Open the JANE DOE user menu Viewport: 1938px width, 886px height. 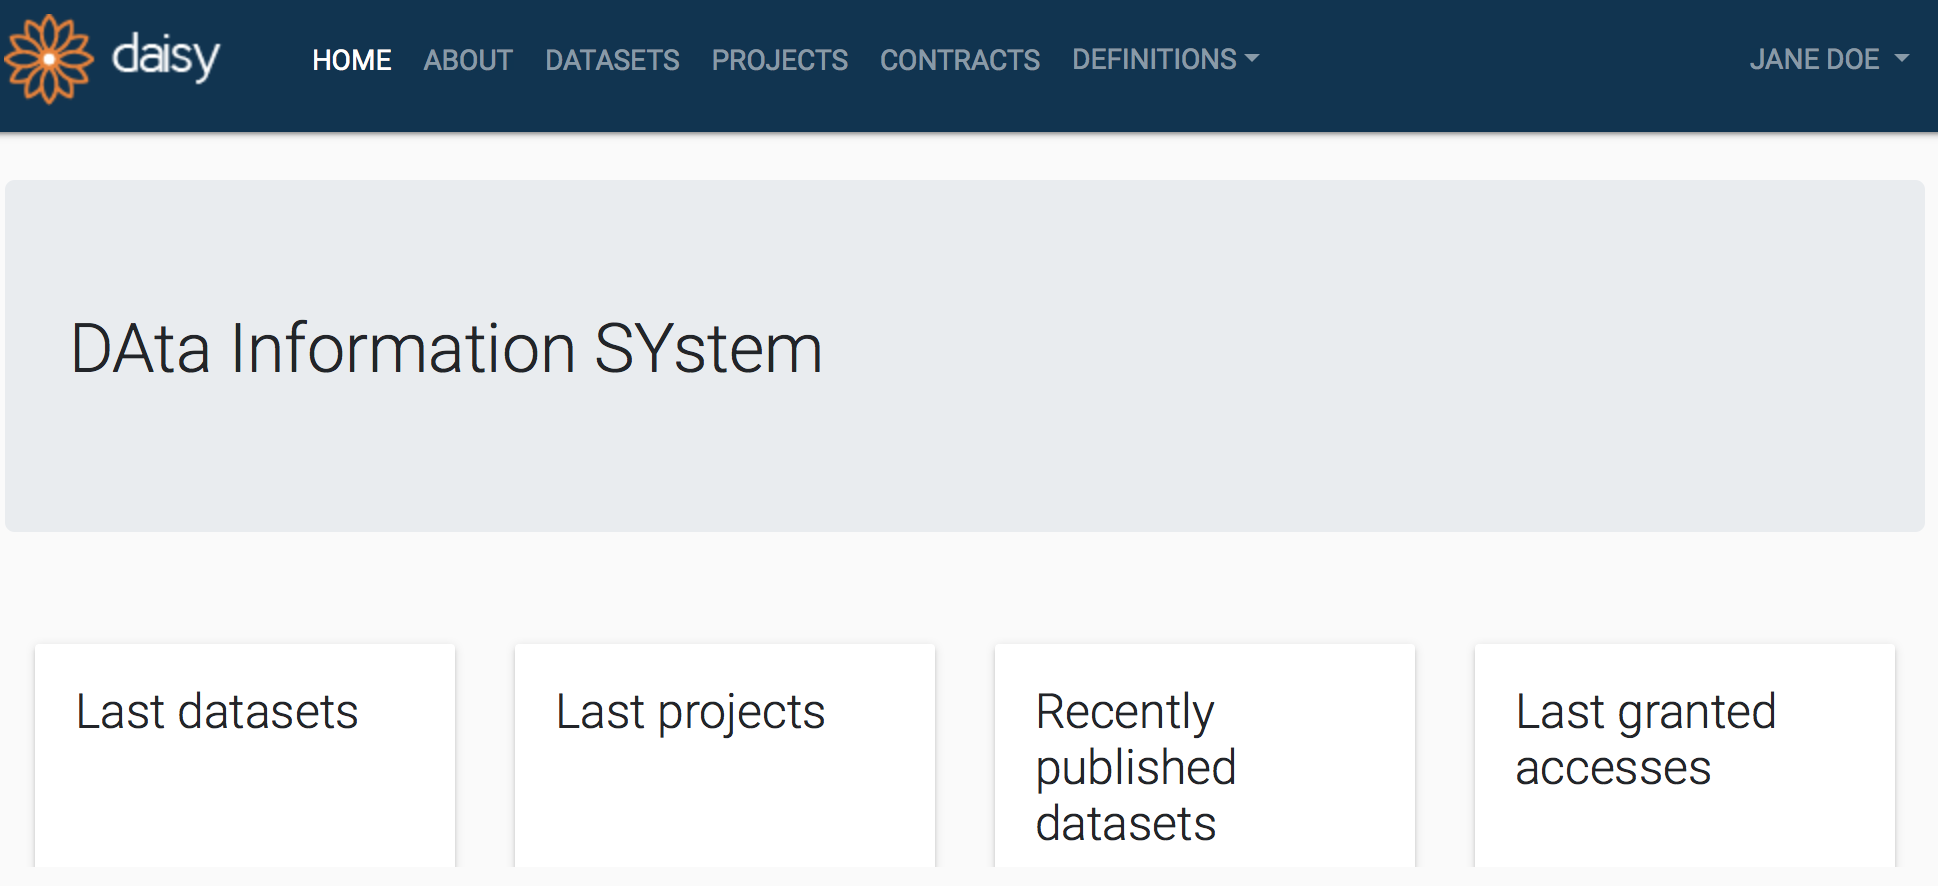point(1814,60)
